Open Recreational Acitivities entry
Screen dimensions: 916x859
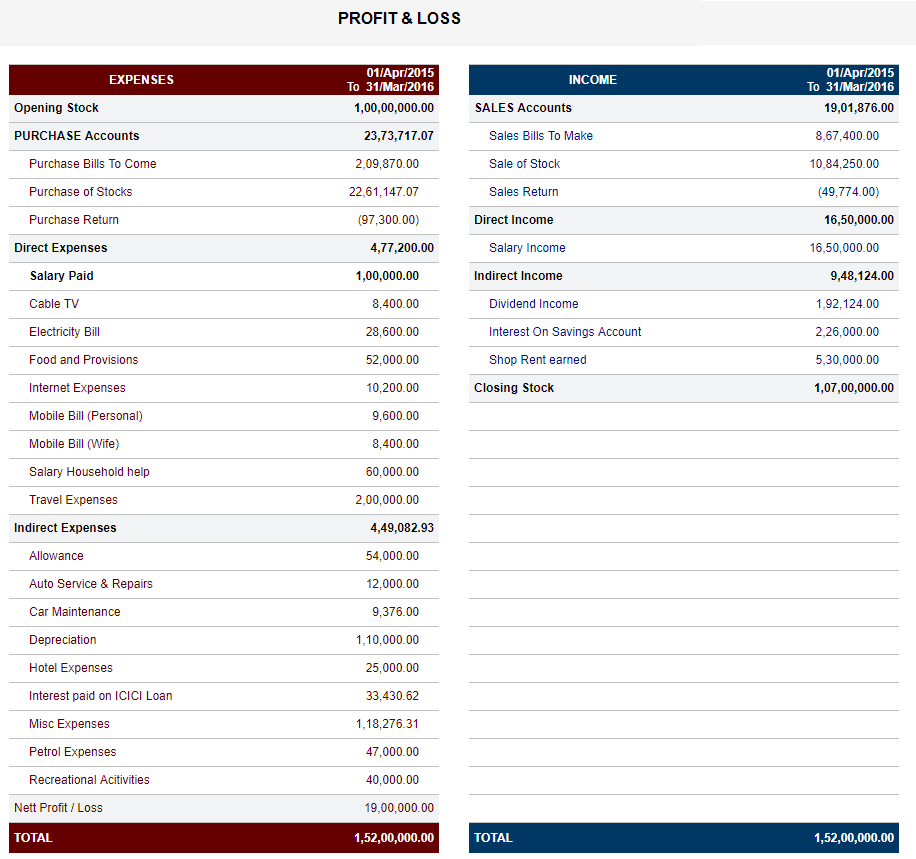pos(89,781)
